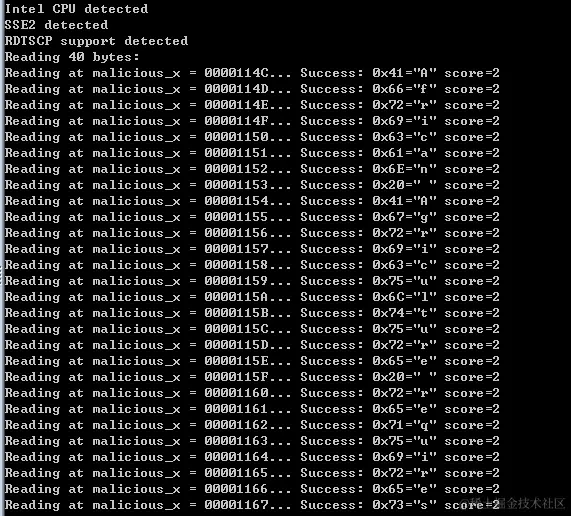Click score=2 on the 00001161 line
Viewport: 571px width, 516px height.
[472, 409]
